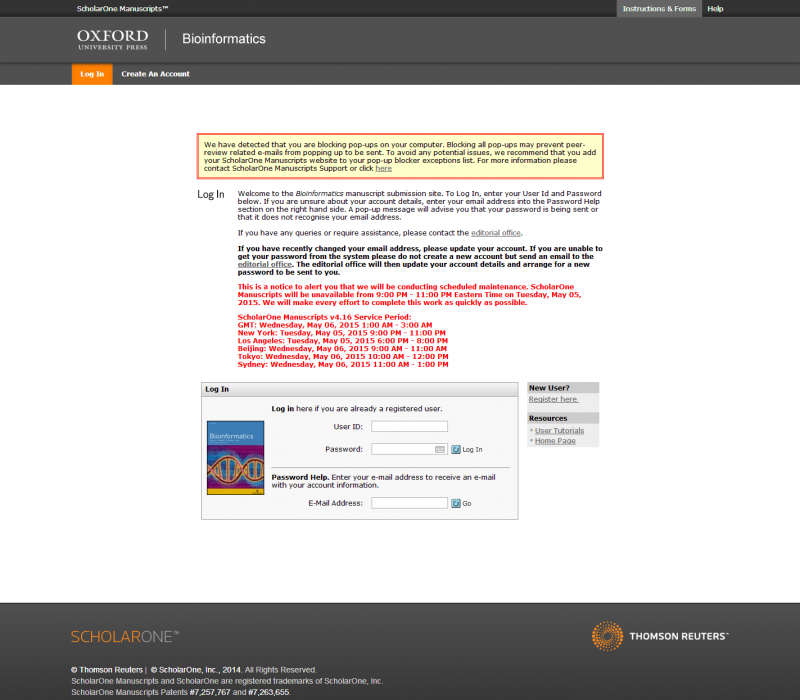
Task: Click the bold editorial office link
Action: point(264,264)
